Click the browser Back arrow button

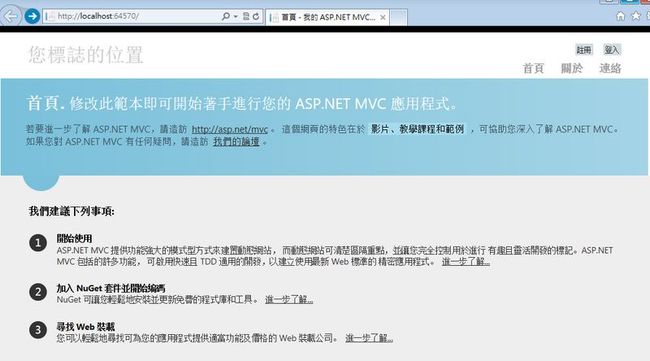click(11, 16)
